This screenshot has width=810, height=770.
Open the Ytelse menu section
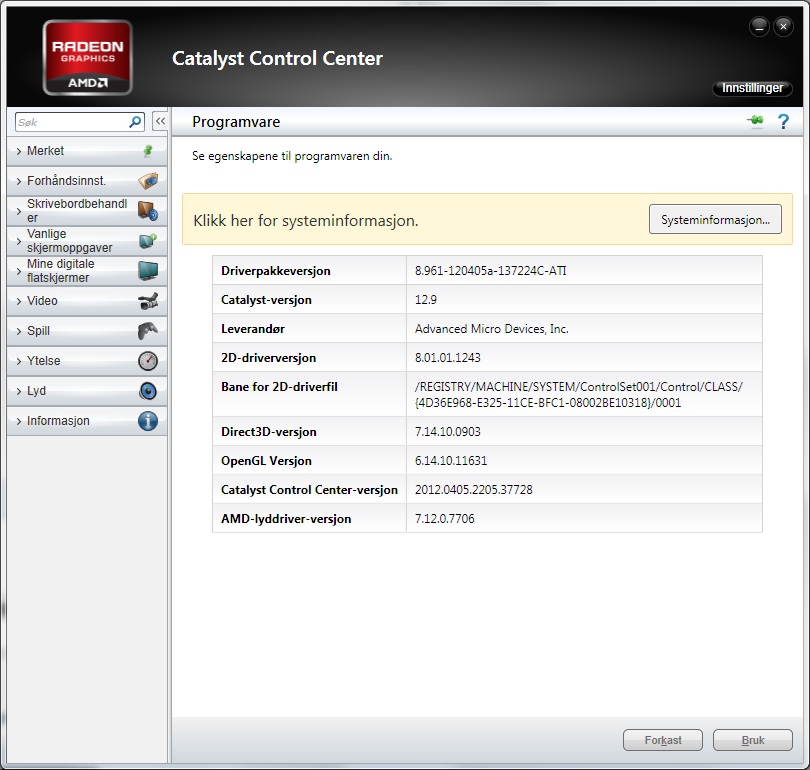(x=87, y=361)
